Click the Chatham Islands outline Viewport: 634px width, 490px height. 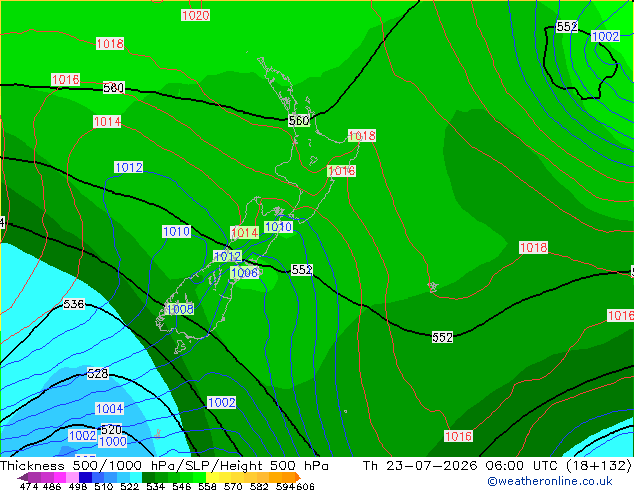[x=433, y=287]
